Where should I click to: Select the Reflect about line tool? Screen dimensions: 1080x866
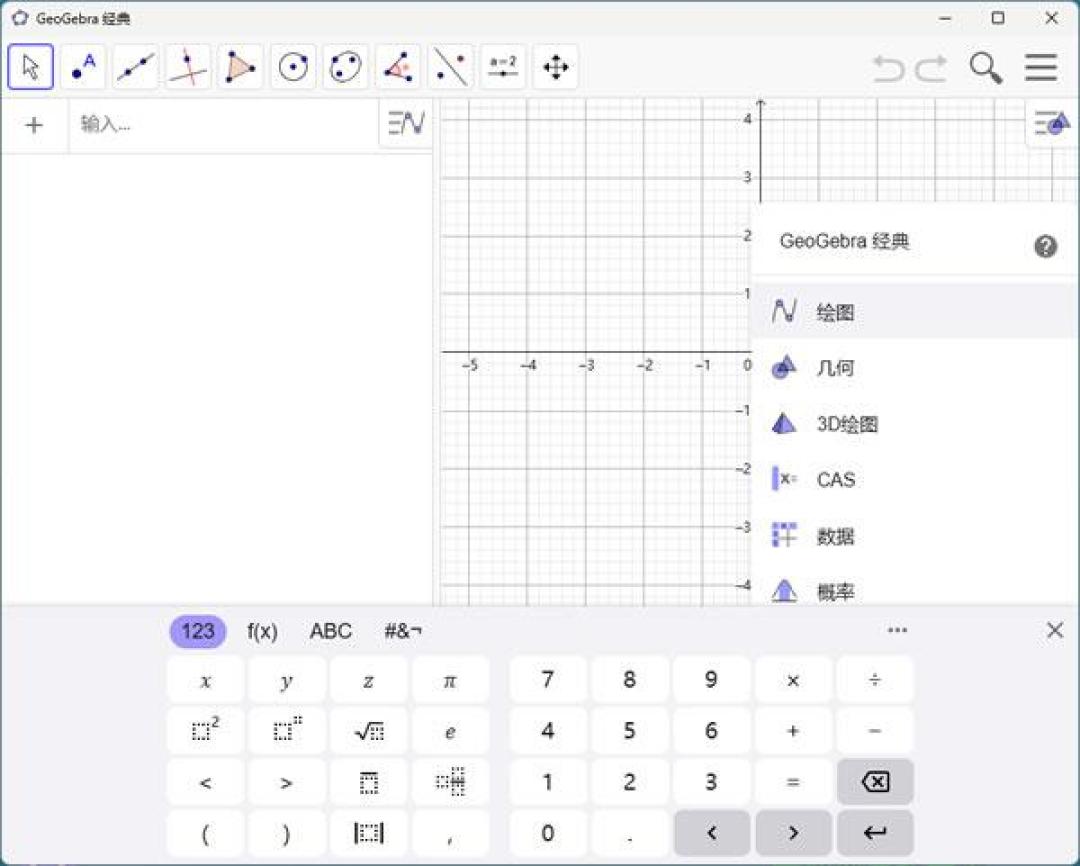pos(450,67)
